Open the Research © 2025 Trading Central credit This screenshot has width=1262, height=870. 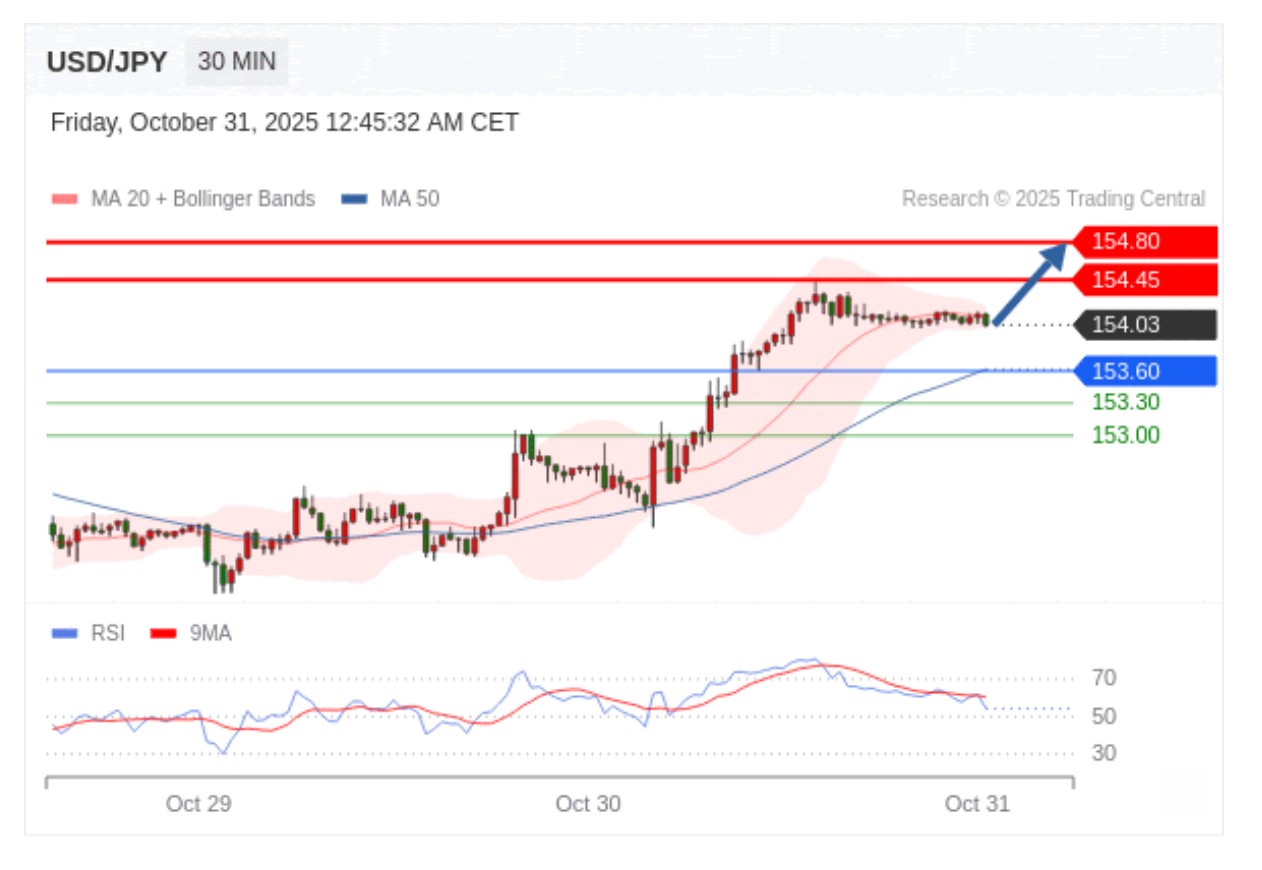point(1053,199)
